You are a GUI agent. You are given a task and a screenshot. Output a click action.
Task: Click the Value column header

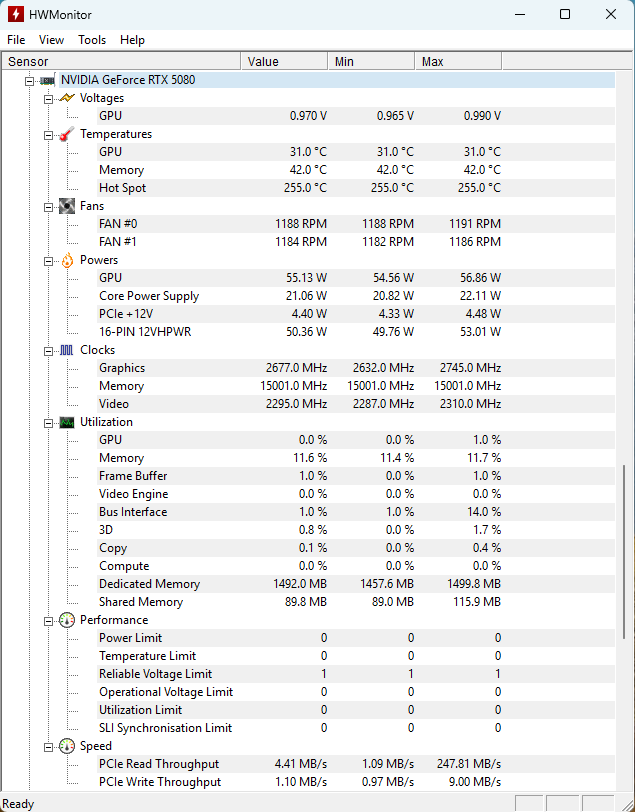(x=284, y=62)
